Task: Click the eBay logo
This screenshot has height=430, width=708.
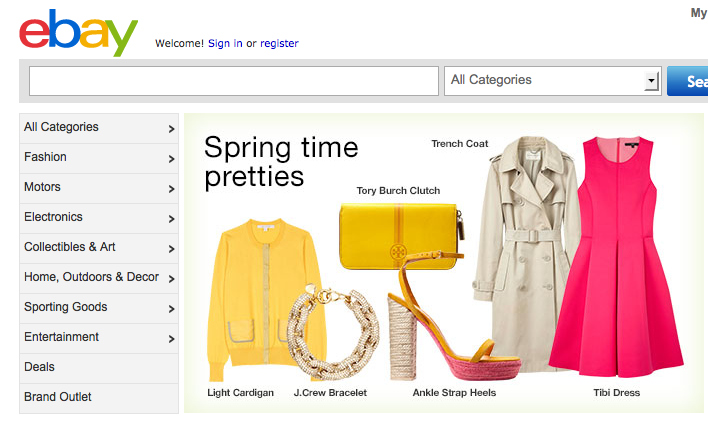Action: coord(79,33)
